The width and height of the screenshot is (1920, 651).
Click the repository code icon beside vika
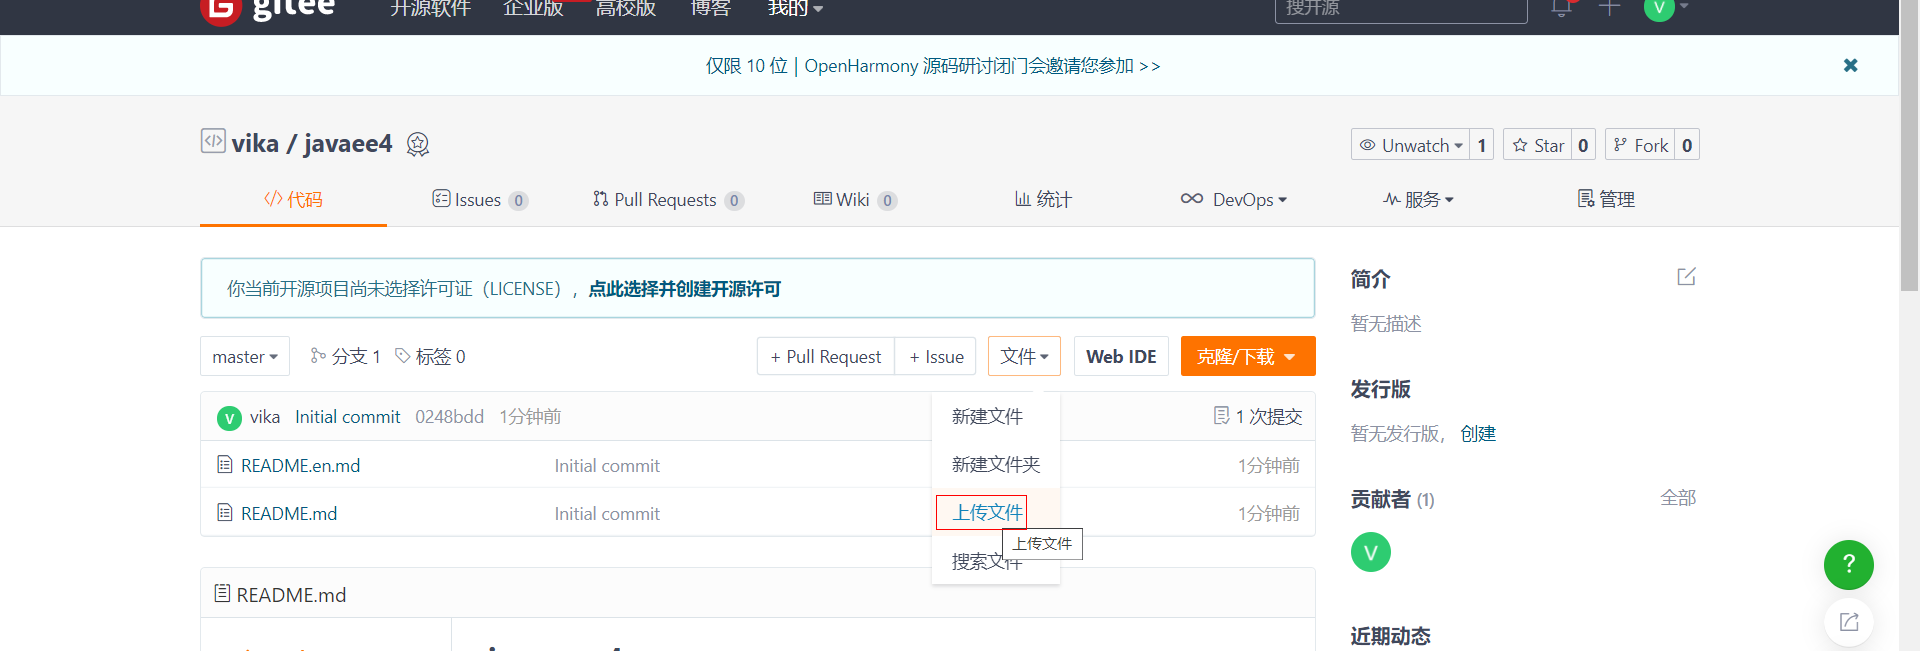pyautogui.click(x=213, y=141)
